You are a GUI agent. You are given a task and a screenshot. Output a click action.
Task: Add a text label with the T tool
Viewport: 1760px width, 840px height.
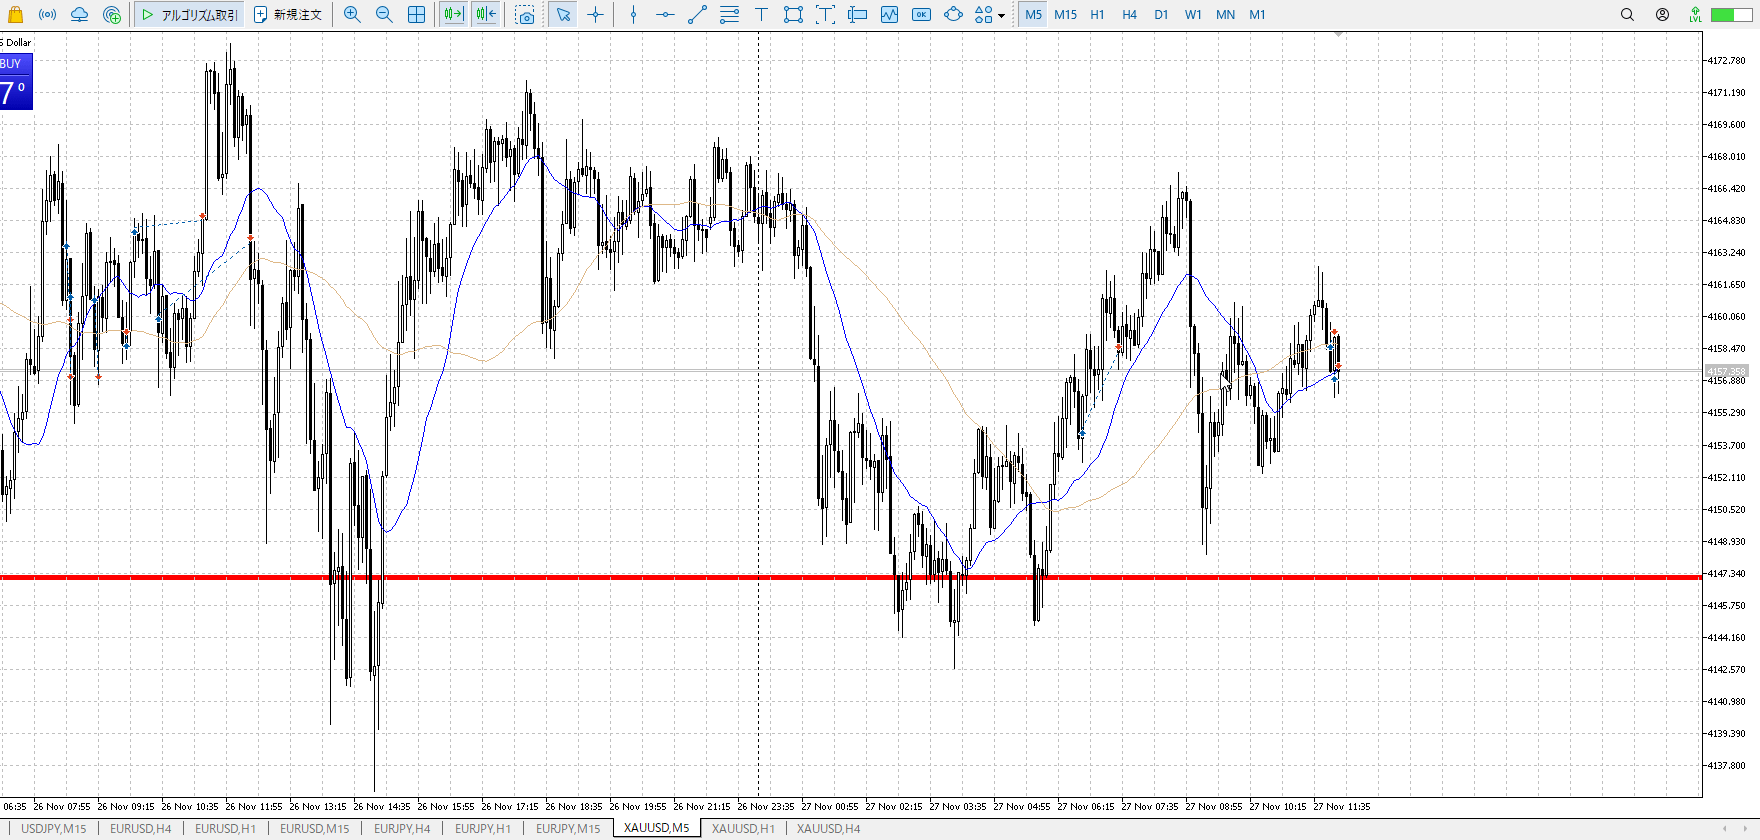[x=761, y=15]
